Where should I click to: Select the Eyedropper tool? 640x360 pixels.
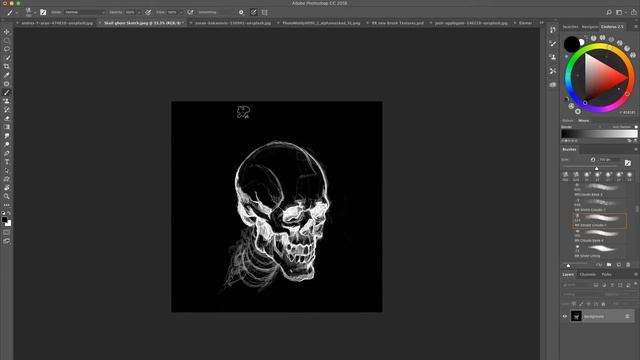pyautogui.click(x=7, y=75)
